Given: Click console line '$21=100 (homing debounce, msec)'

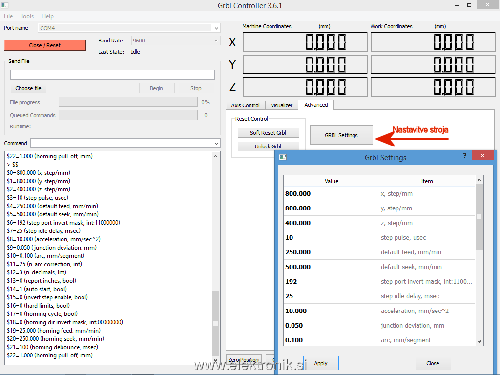Looking at the screenshot, I should click(x=52, y=347).
